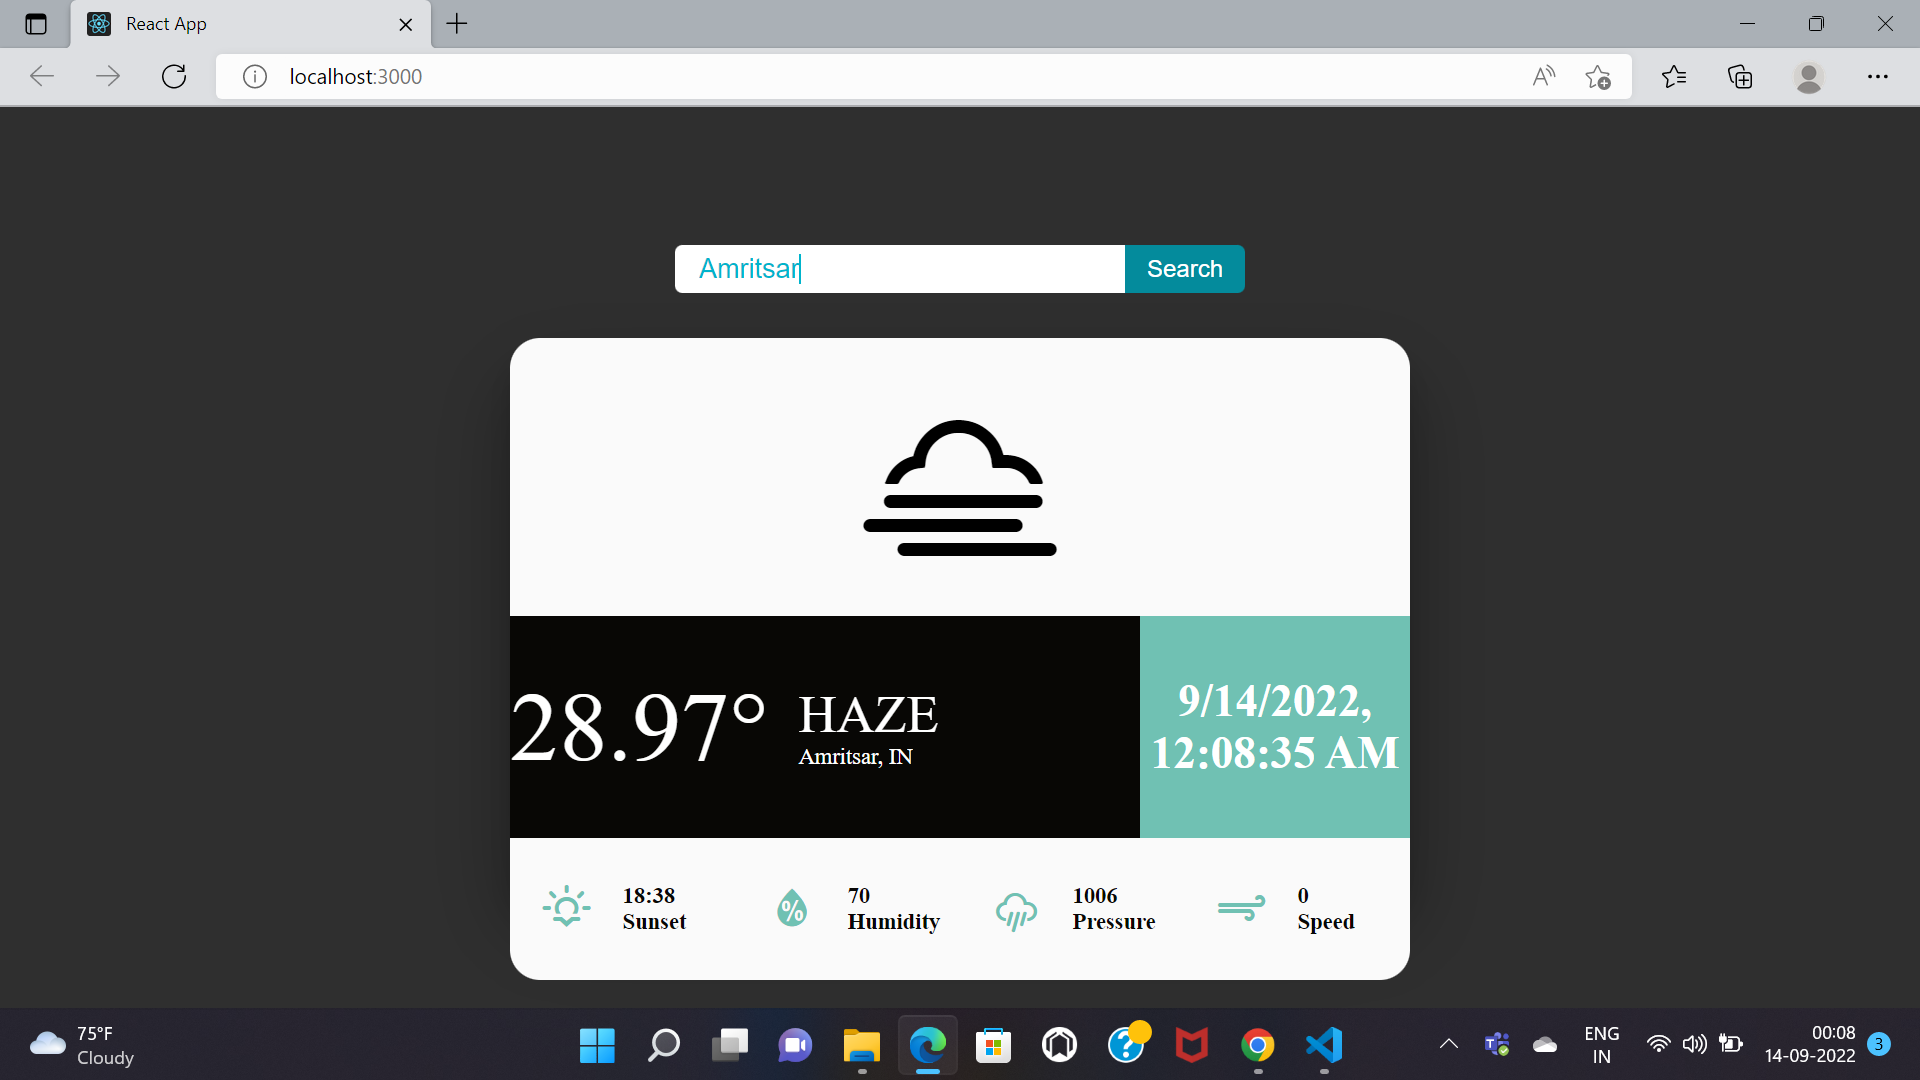This screenshot has width=1920, height=1080.
Task: Click the wind speed icon
Action: pyautogui.click(x=1241, y=907)
